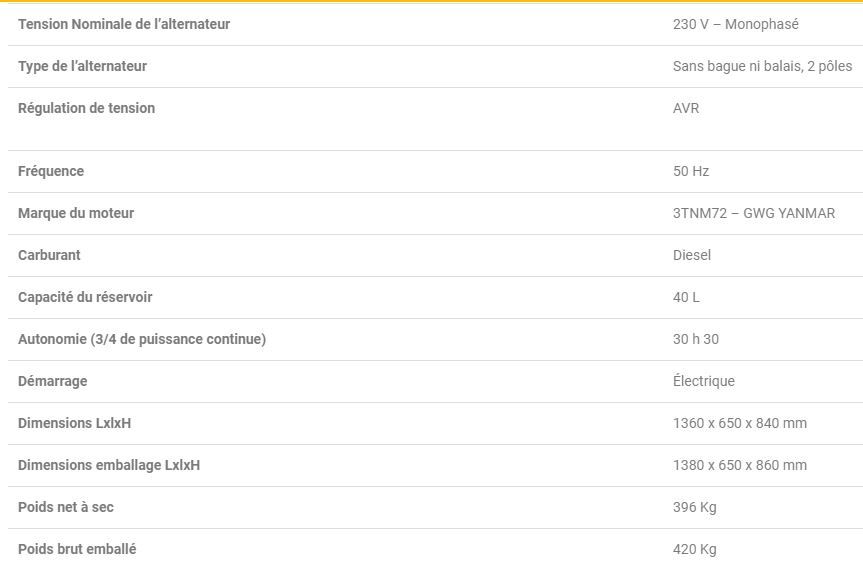The image size is (863, 569).
Task: Click the "Fréquence" row label
Action: point(51,171)
